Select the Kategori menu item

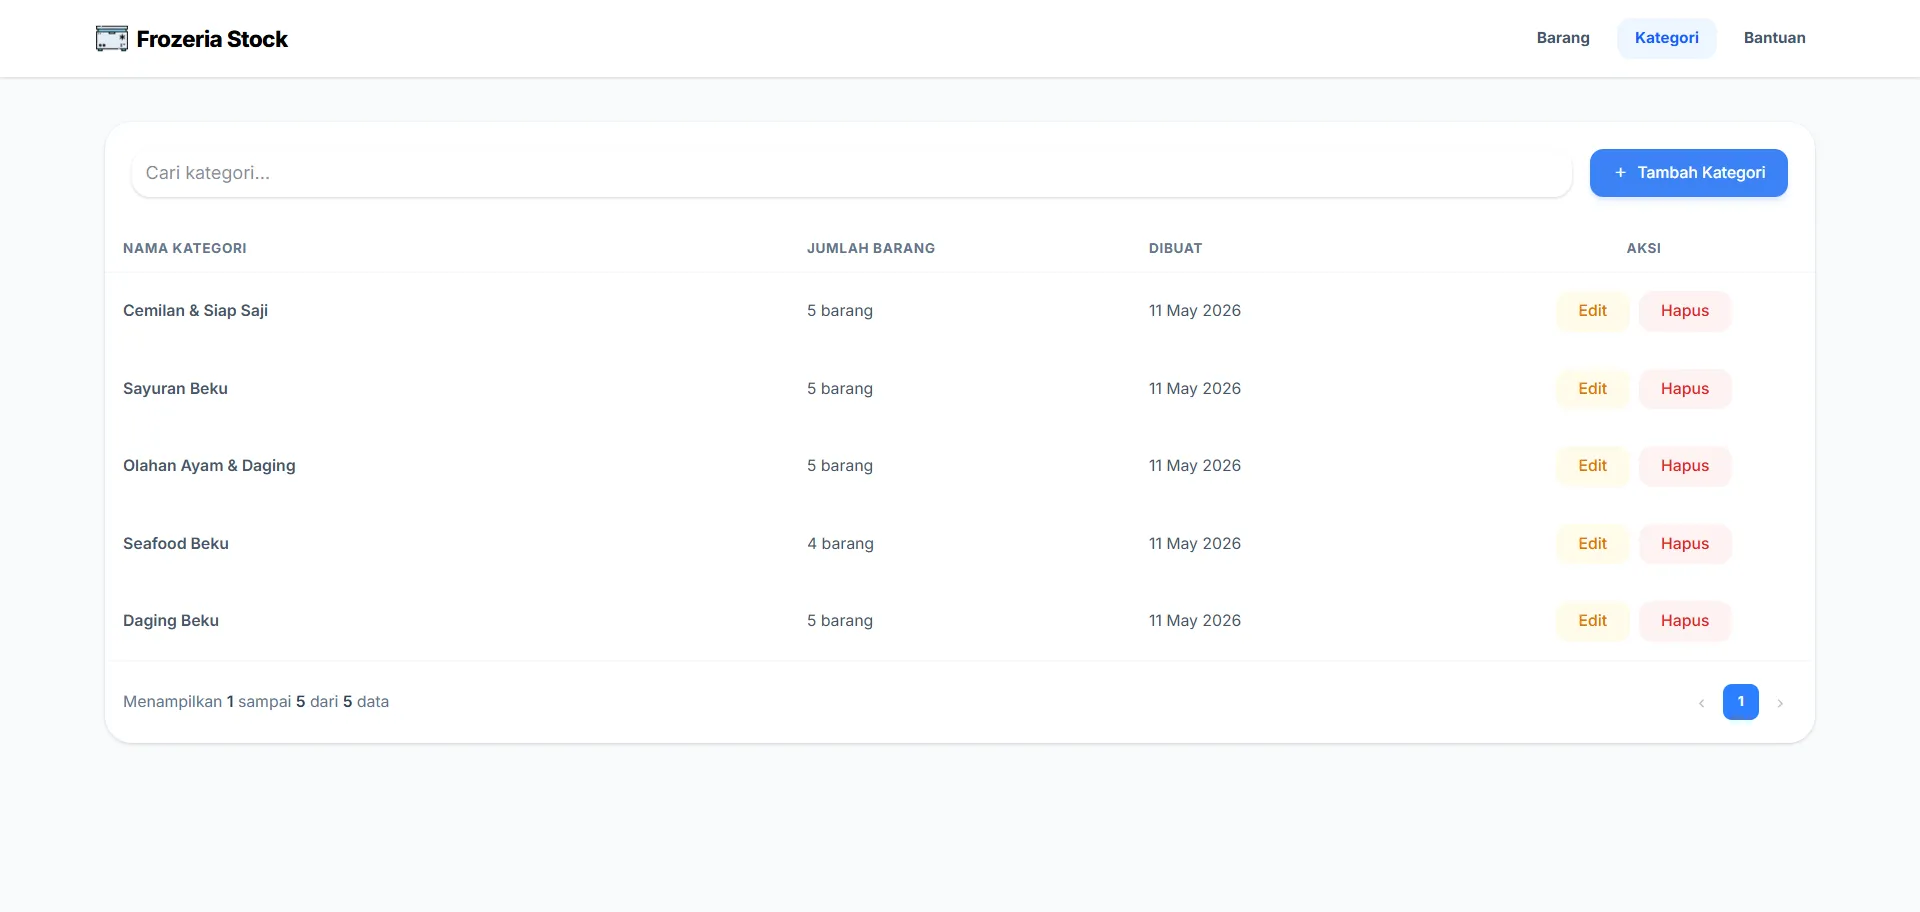[1666, 38]
